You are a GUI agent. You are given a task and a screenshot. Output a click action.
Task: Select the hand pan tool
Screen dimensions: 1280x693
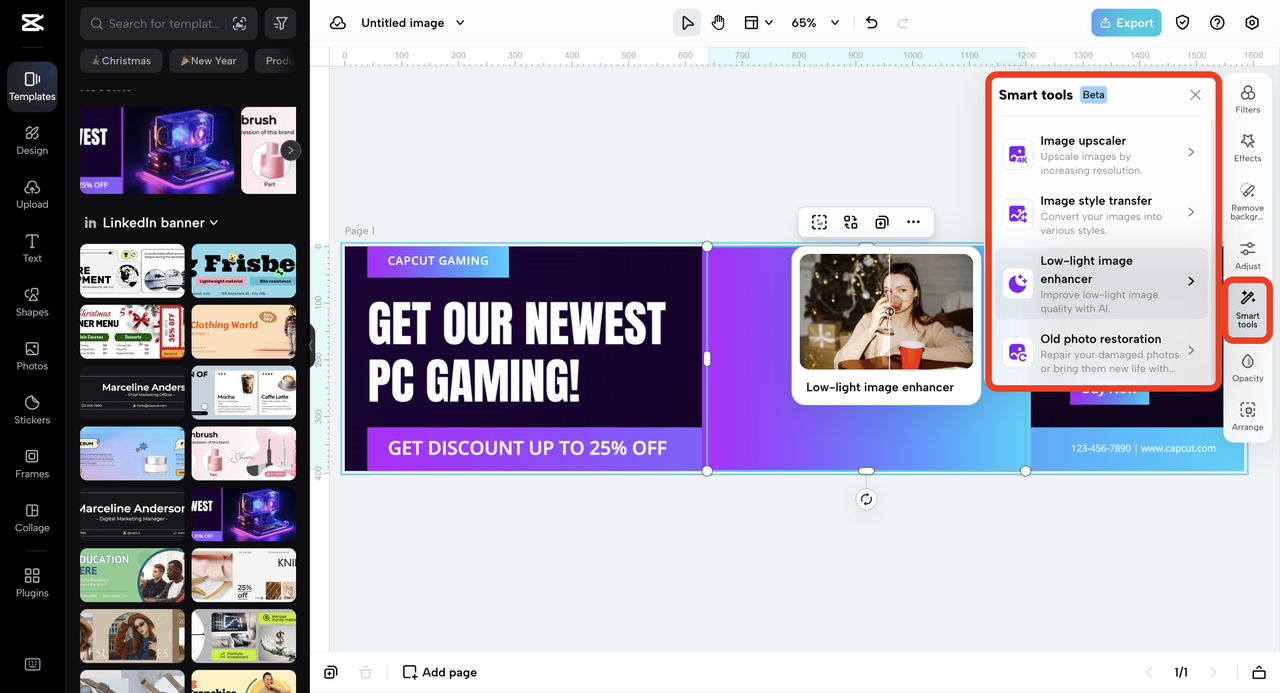point(718,23)
